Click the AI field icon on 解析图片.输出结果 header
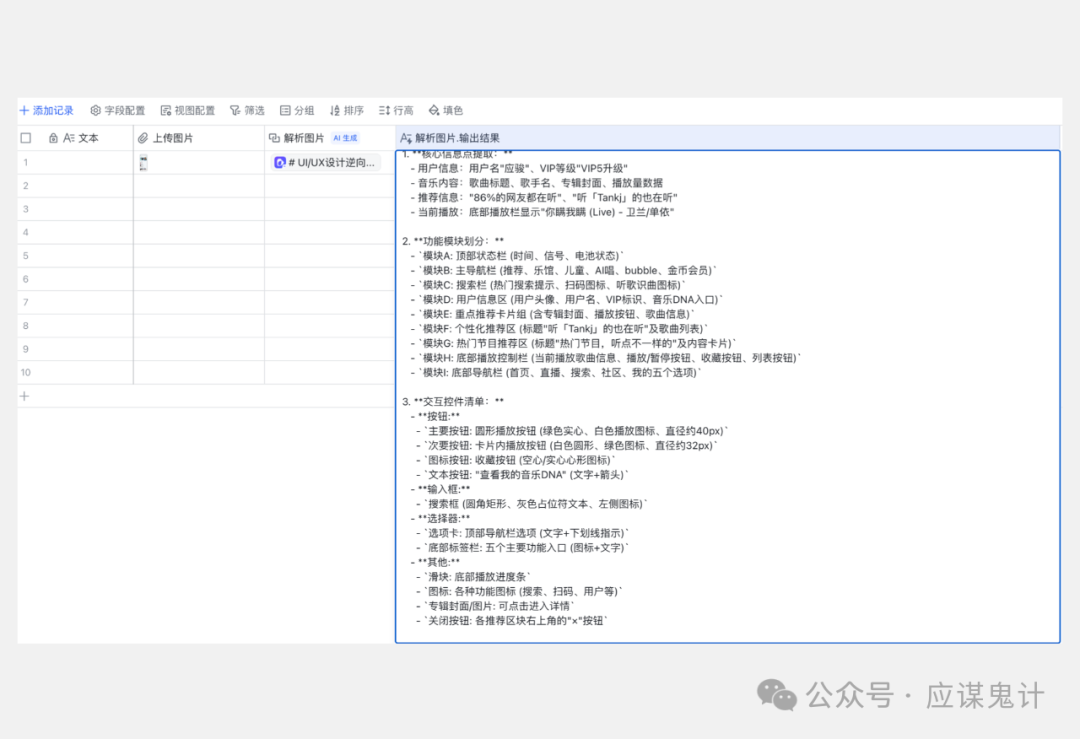1080x739 pixels. coord(404,137)
